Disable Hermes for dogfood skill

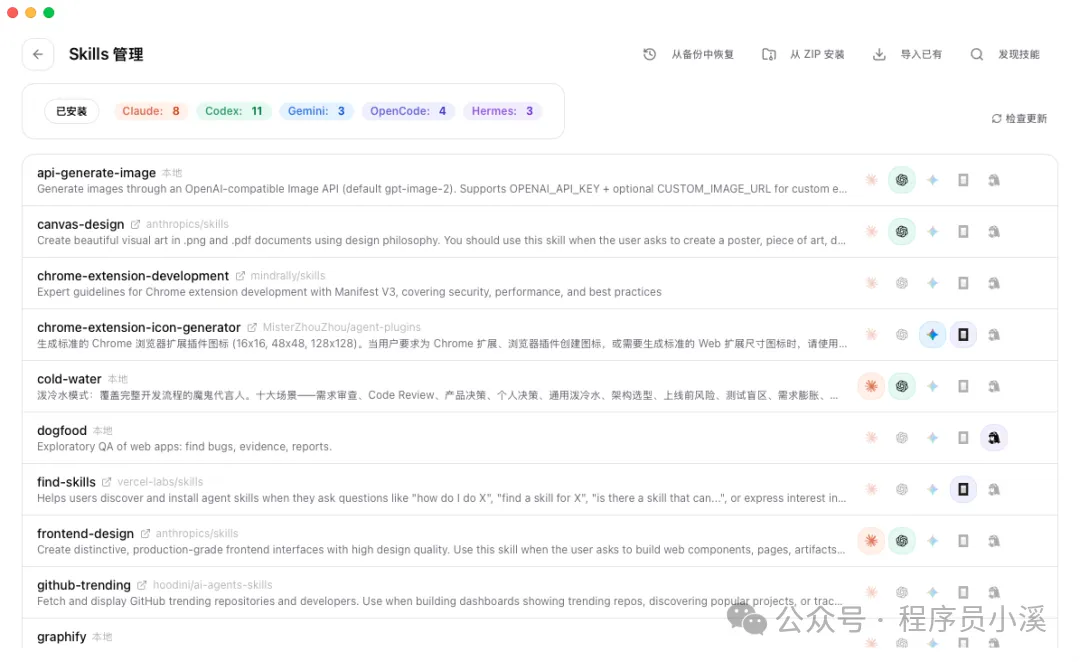(x=994, y=438)
